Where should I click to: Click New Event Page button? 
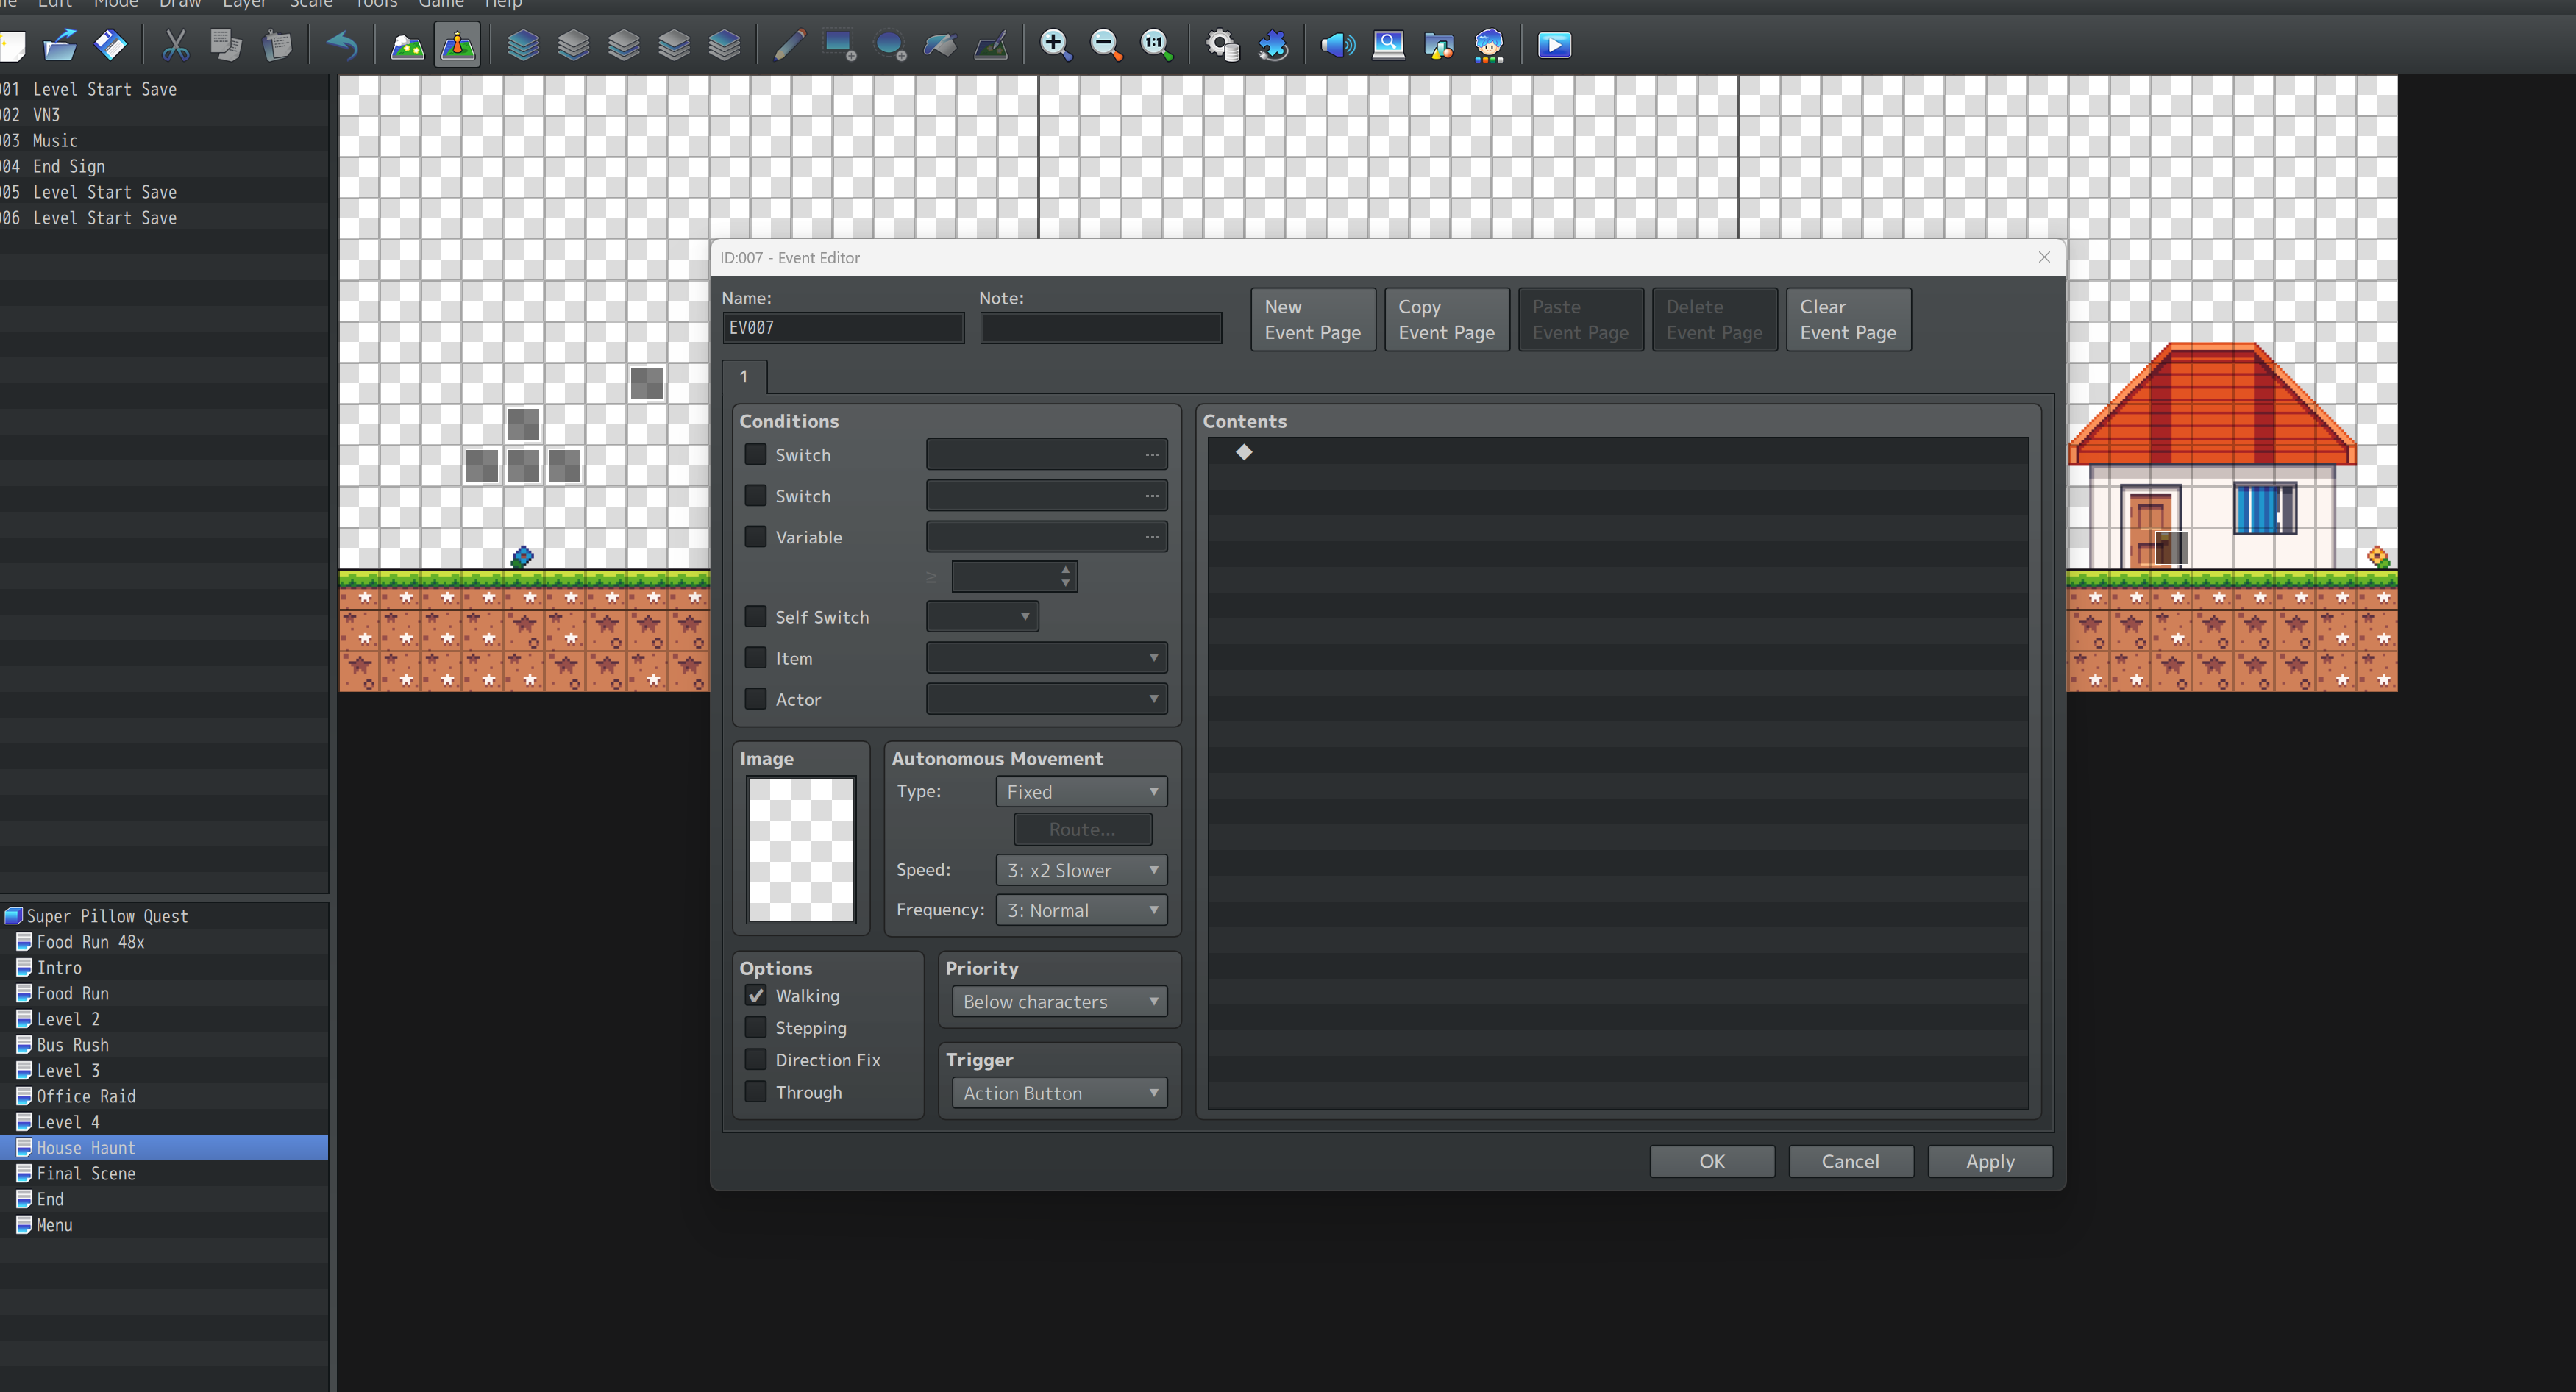[1312, 320]
